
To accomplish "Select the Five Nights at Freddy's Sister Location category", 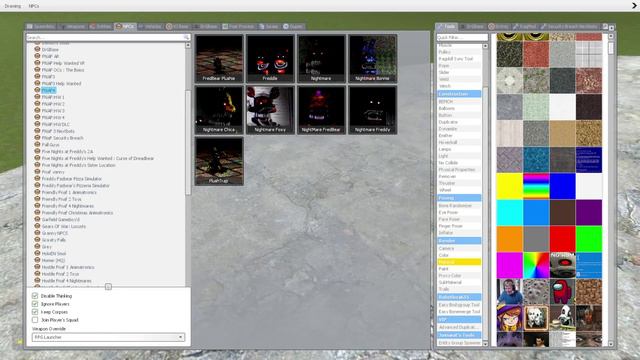I will click(x=78, y=165).
